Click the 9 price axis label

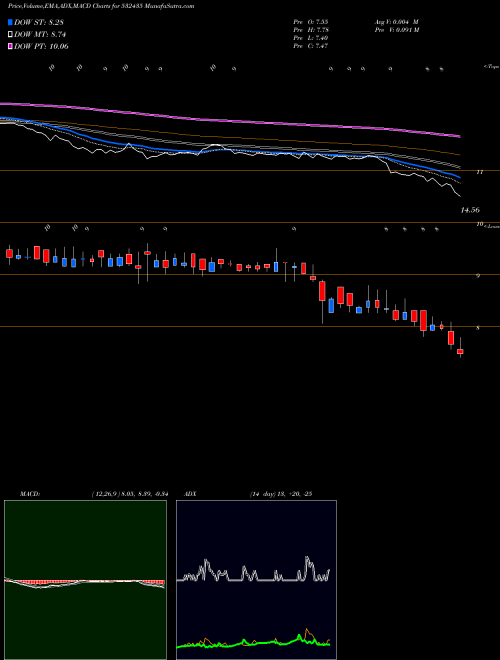pos(478,276)
